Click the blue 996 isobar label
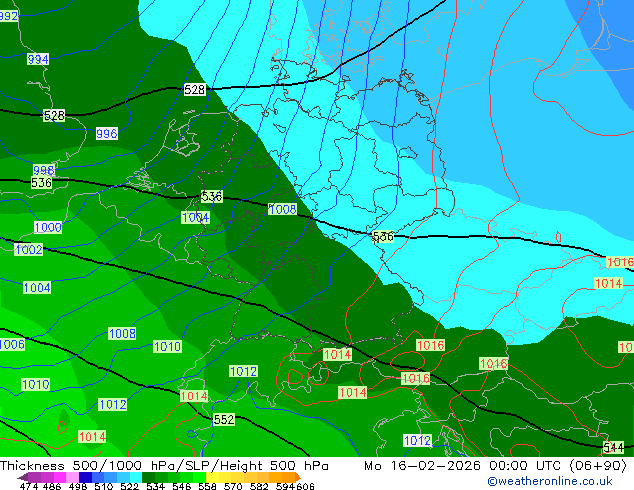634x490 pixels. click(x=107, y=133)
